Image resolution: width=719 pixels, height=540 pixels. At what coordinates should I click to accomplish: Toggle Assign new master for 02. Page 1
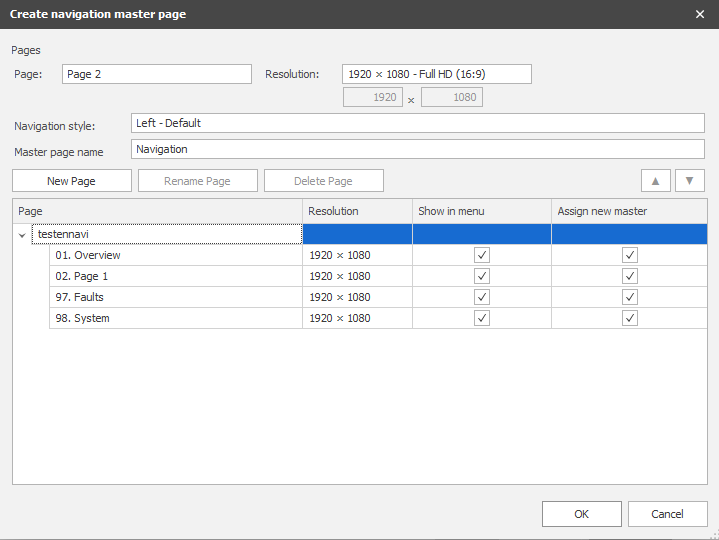click(x=630, y=276)
